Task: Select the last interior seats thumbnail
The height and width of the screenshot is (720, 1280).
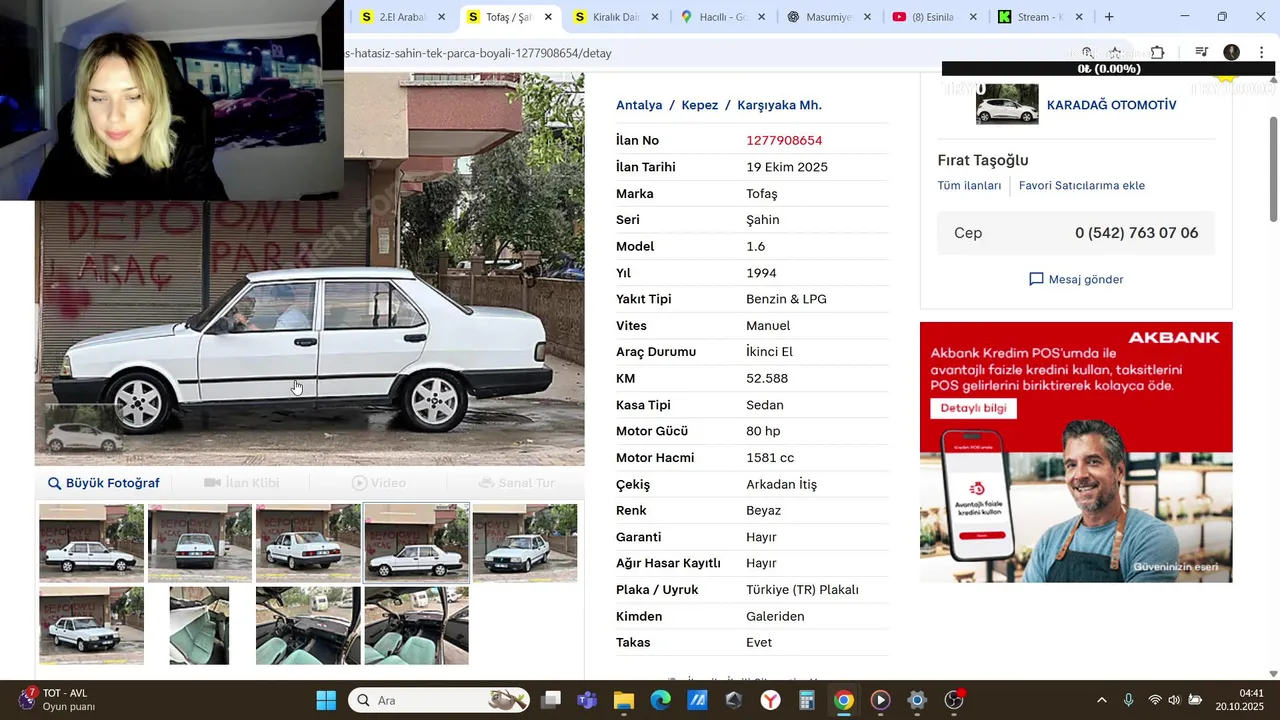Action: 416,626
